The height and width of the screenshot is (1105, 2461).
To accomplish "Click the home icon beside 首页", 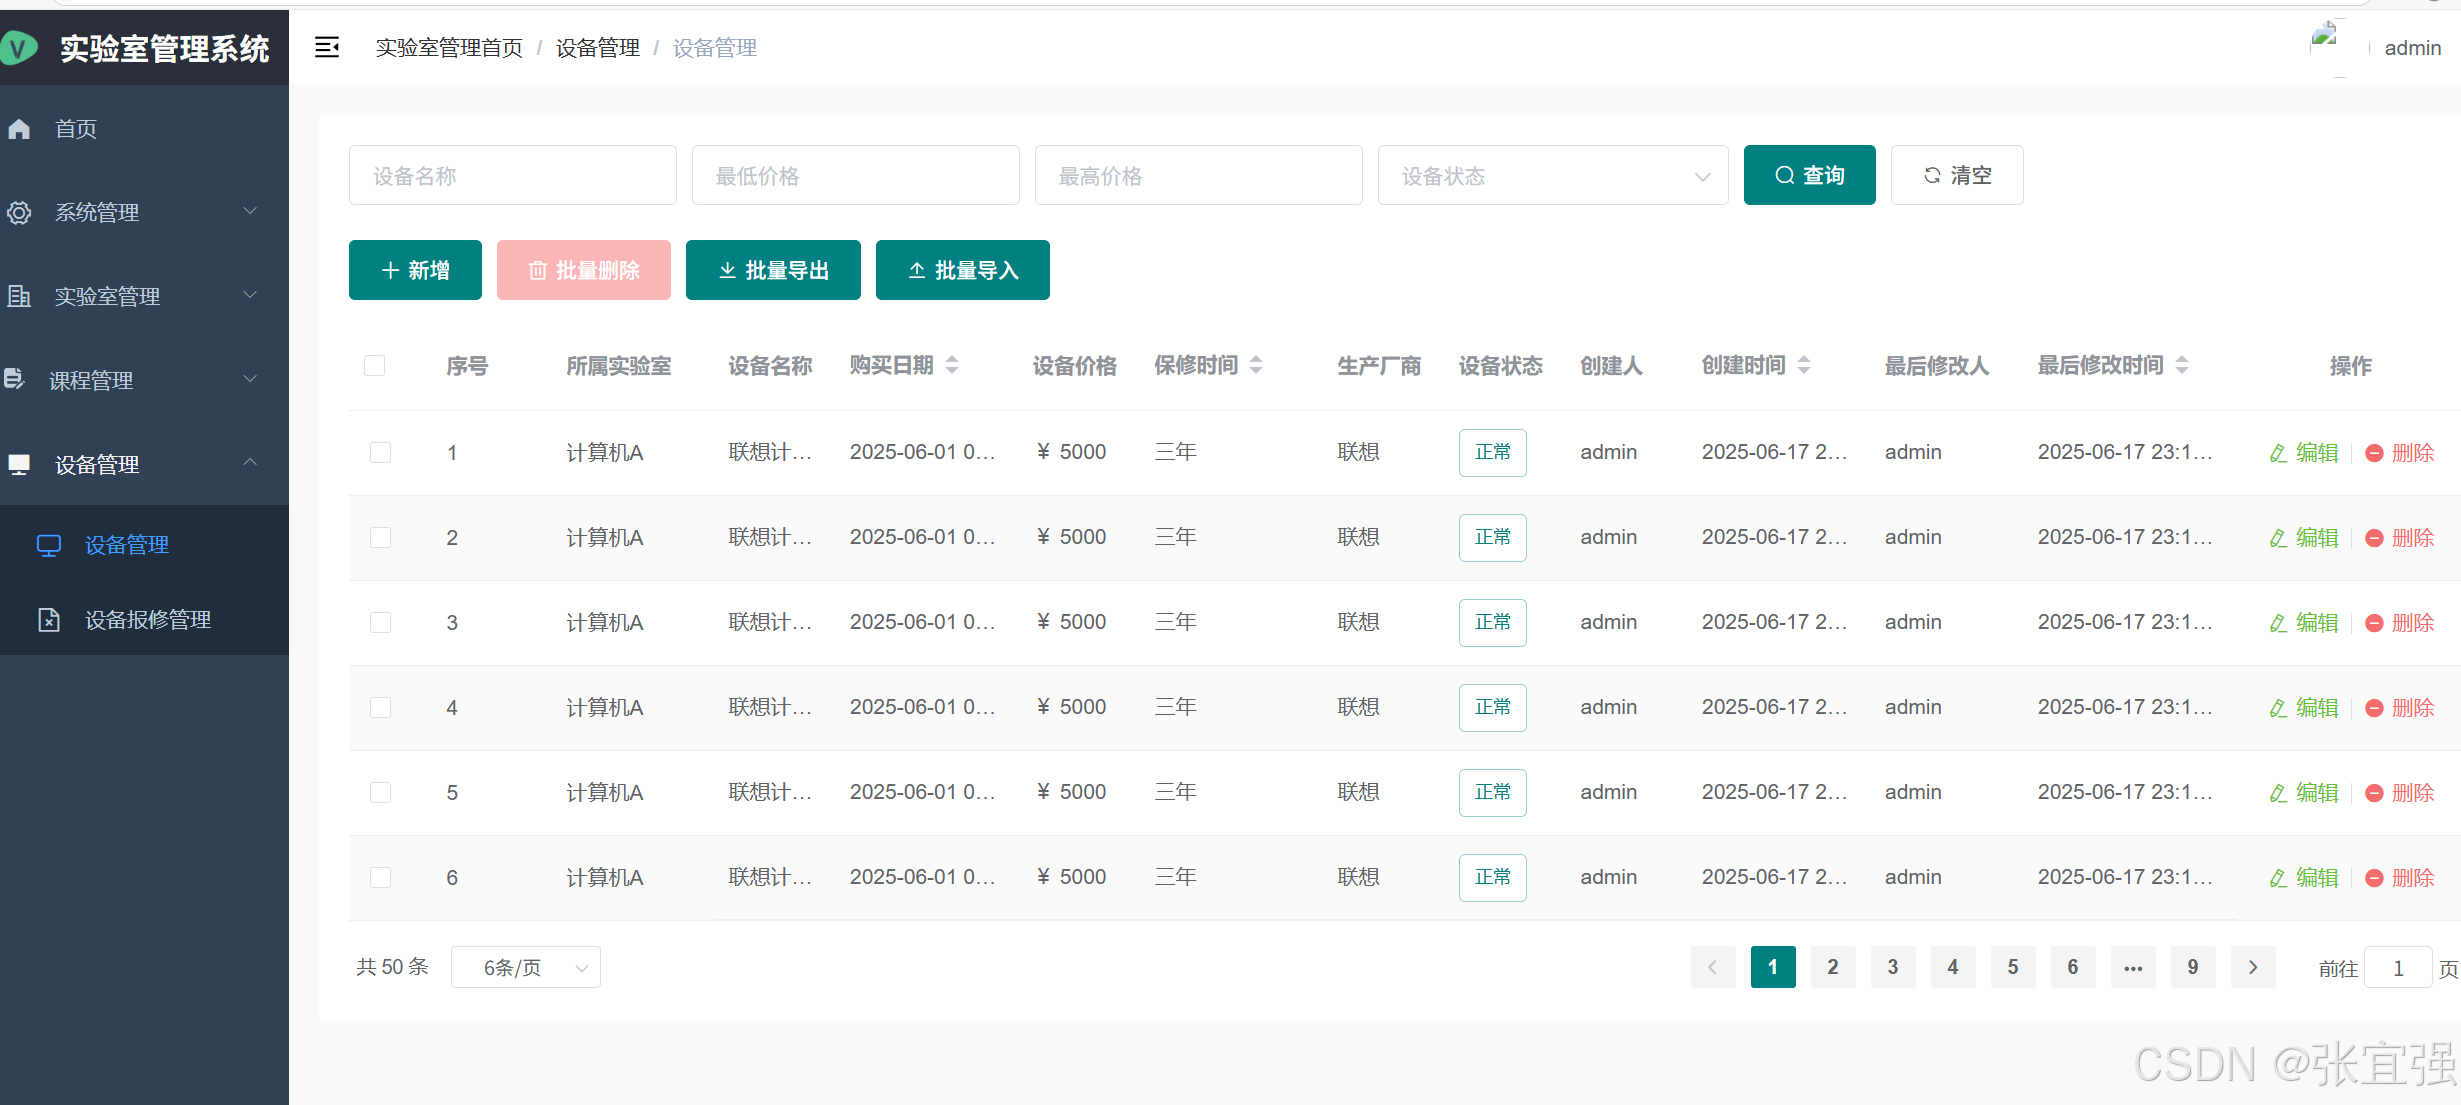I will pos(19,129).
